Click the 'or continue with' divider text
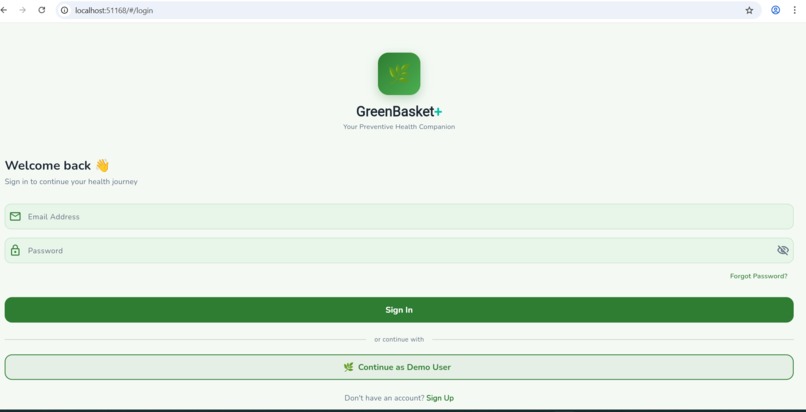 (399, 339)
